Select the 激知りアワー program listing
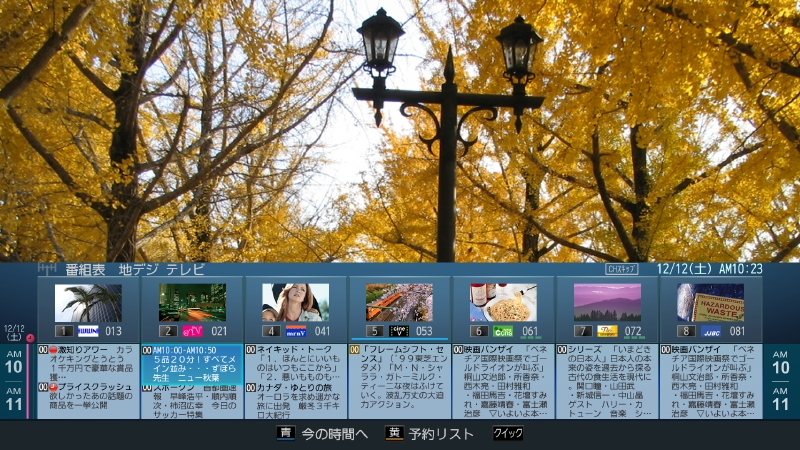800x450 pixels. pos(88,363)
